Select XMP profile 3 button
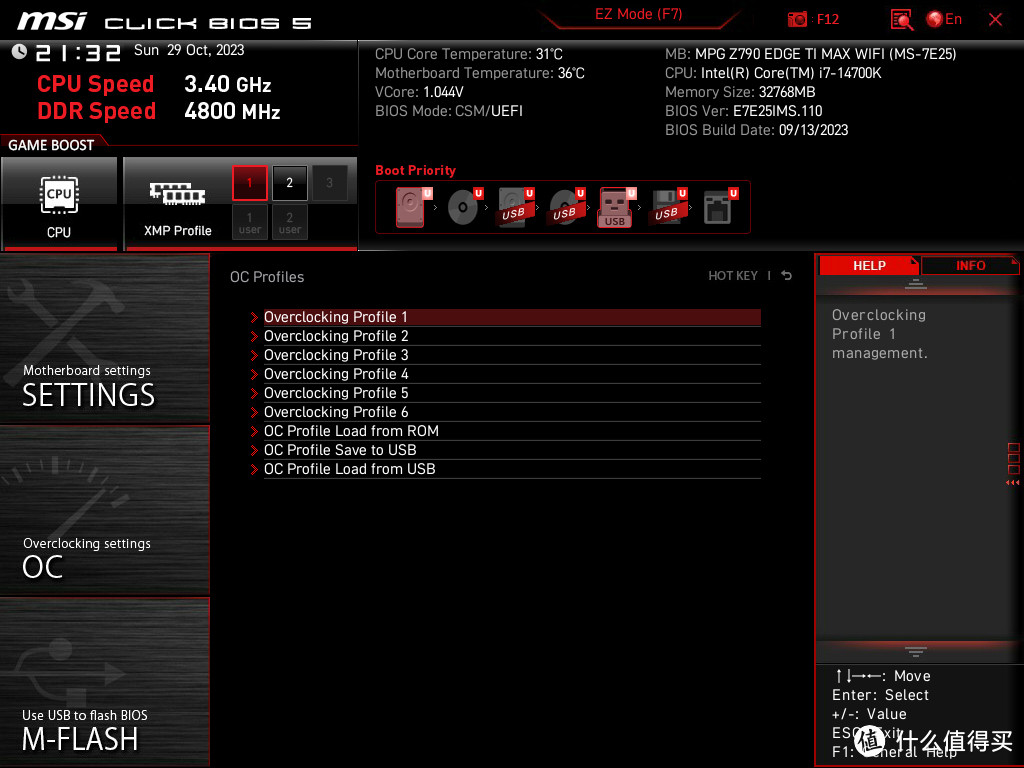Viewport: 1024px width, 768px height. (329, 183)
